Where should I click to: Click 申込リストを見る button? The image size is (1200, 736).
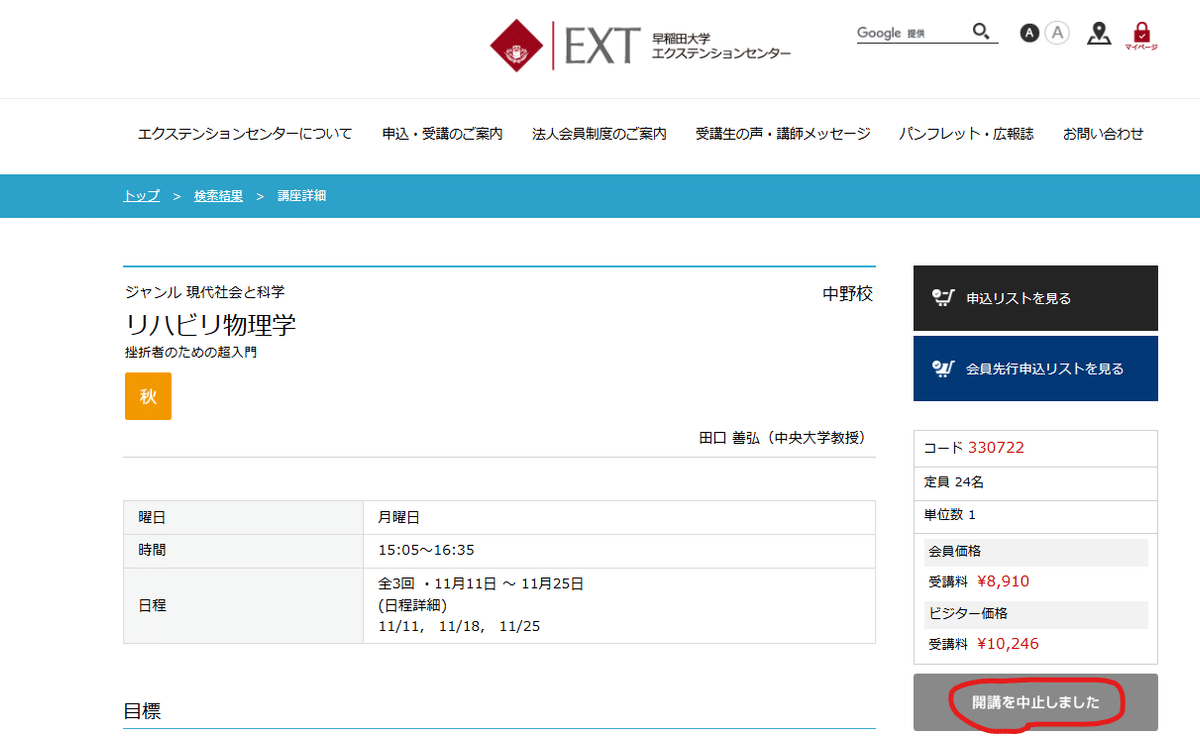point(1035,298)
